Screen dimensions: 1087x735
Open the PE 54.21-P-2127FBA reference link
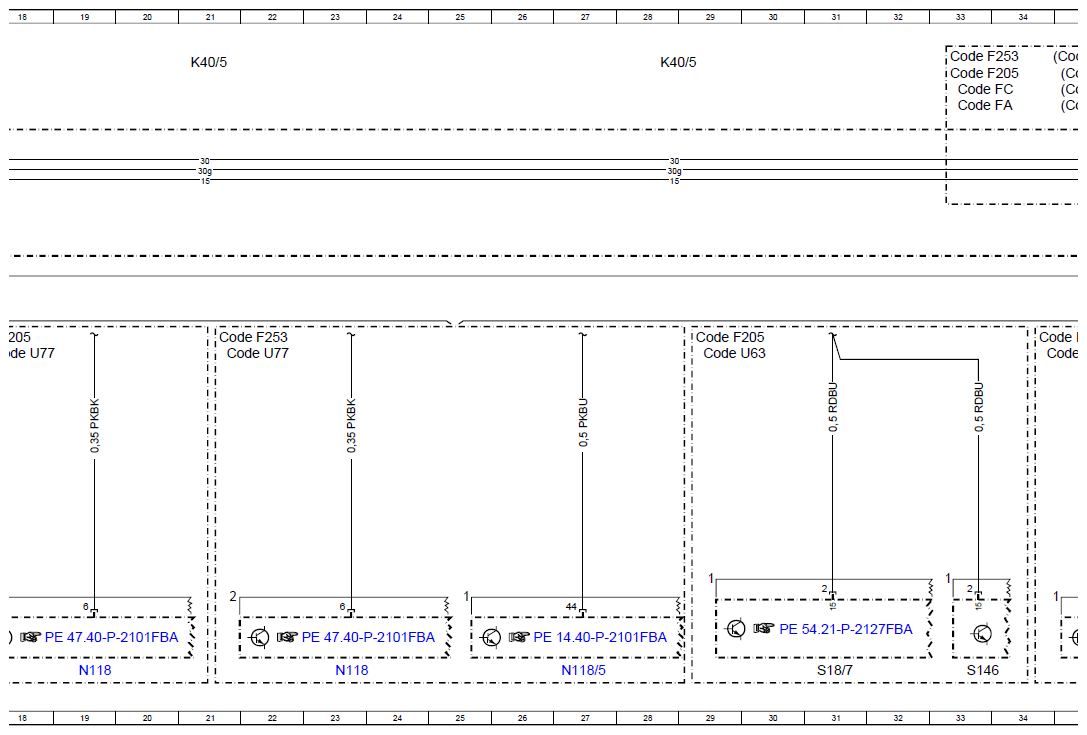pyautogui.click(x=846, y=629)
